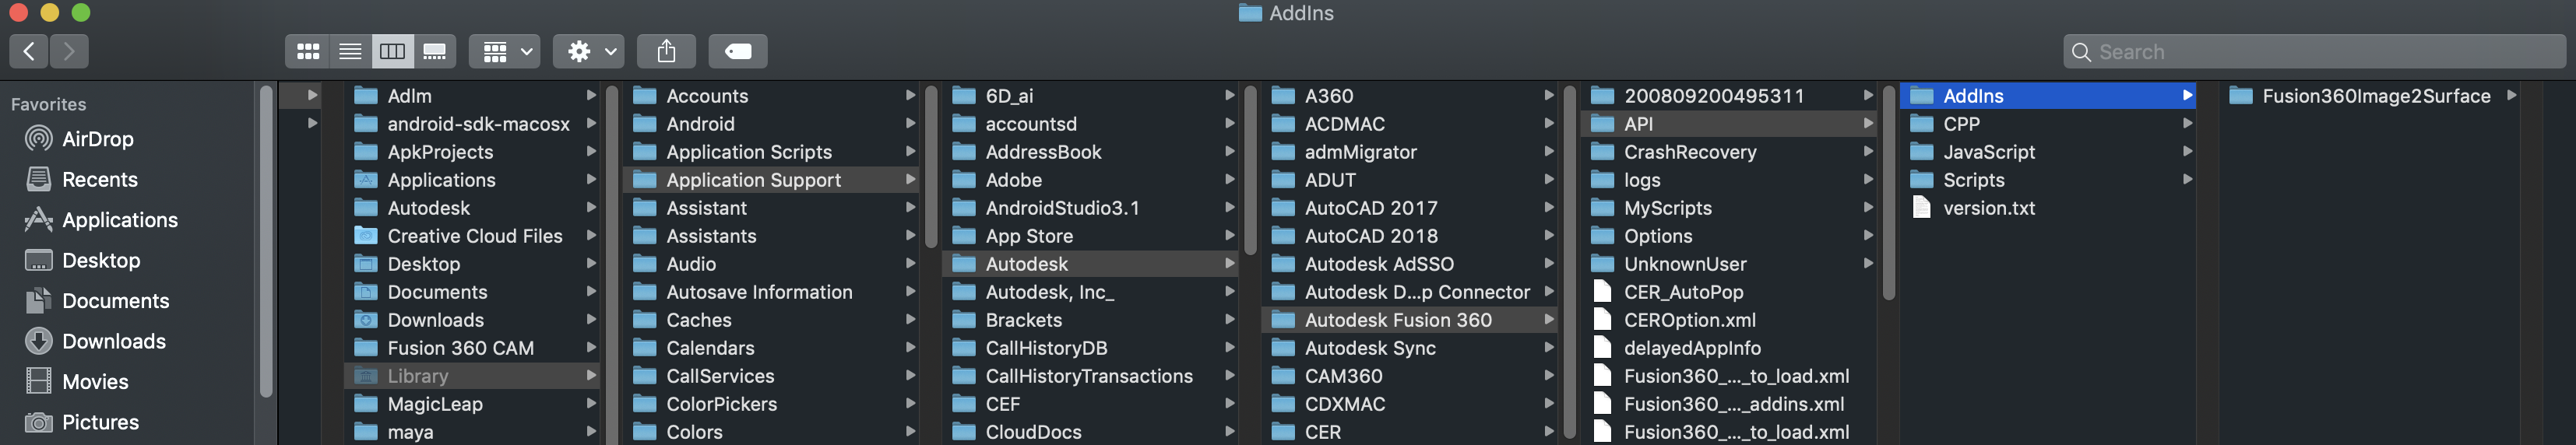Select the Fusion 360 CAM folder
This screenshot has width=2576, height=445.
[x=472, y=348]
